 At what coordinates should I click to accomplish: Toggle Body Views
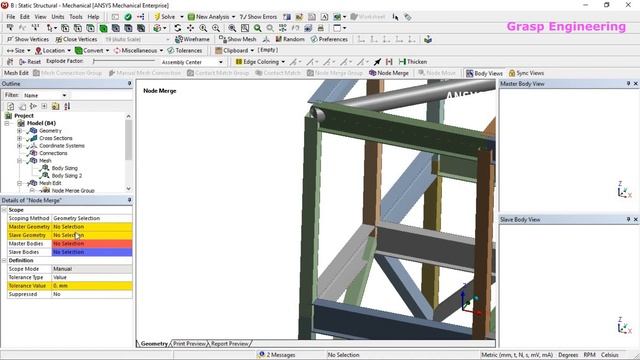coord(484,73)
